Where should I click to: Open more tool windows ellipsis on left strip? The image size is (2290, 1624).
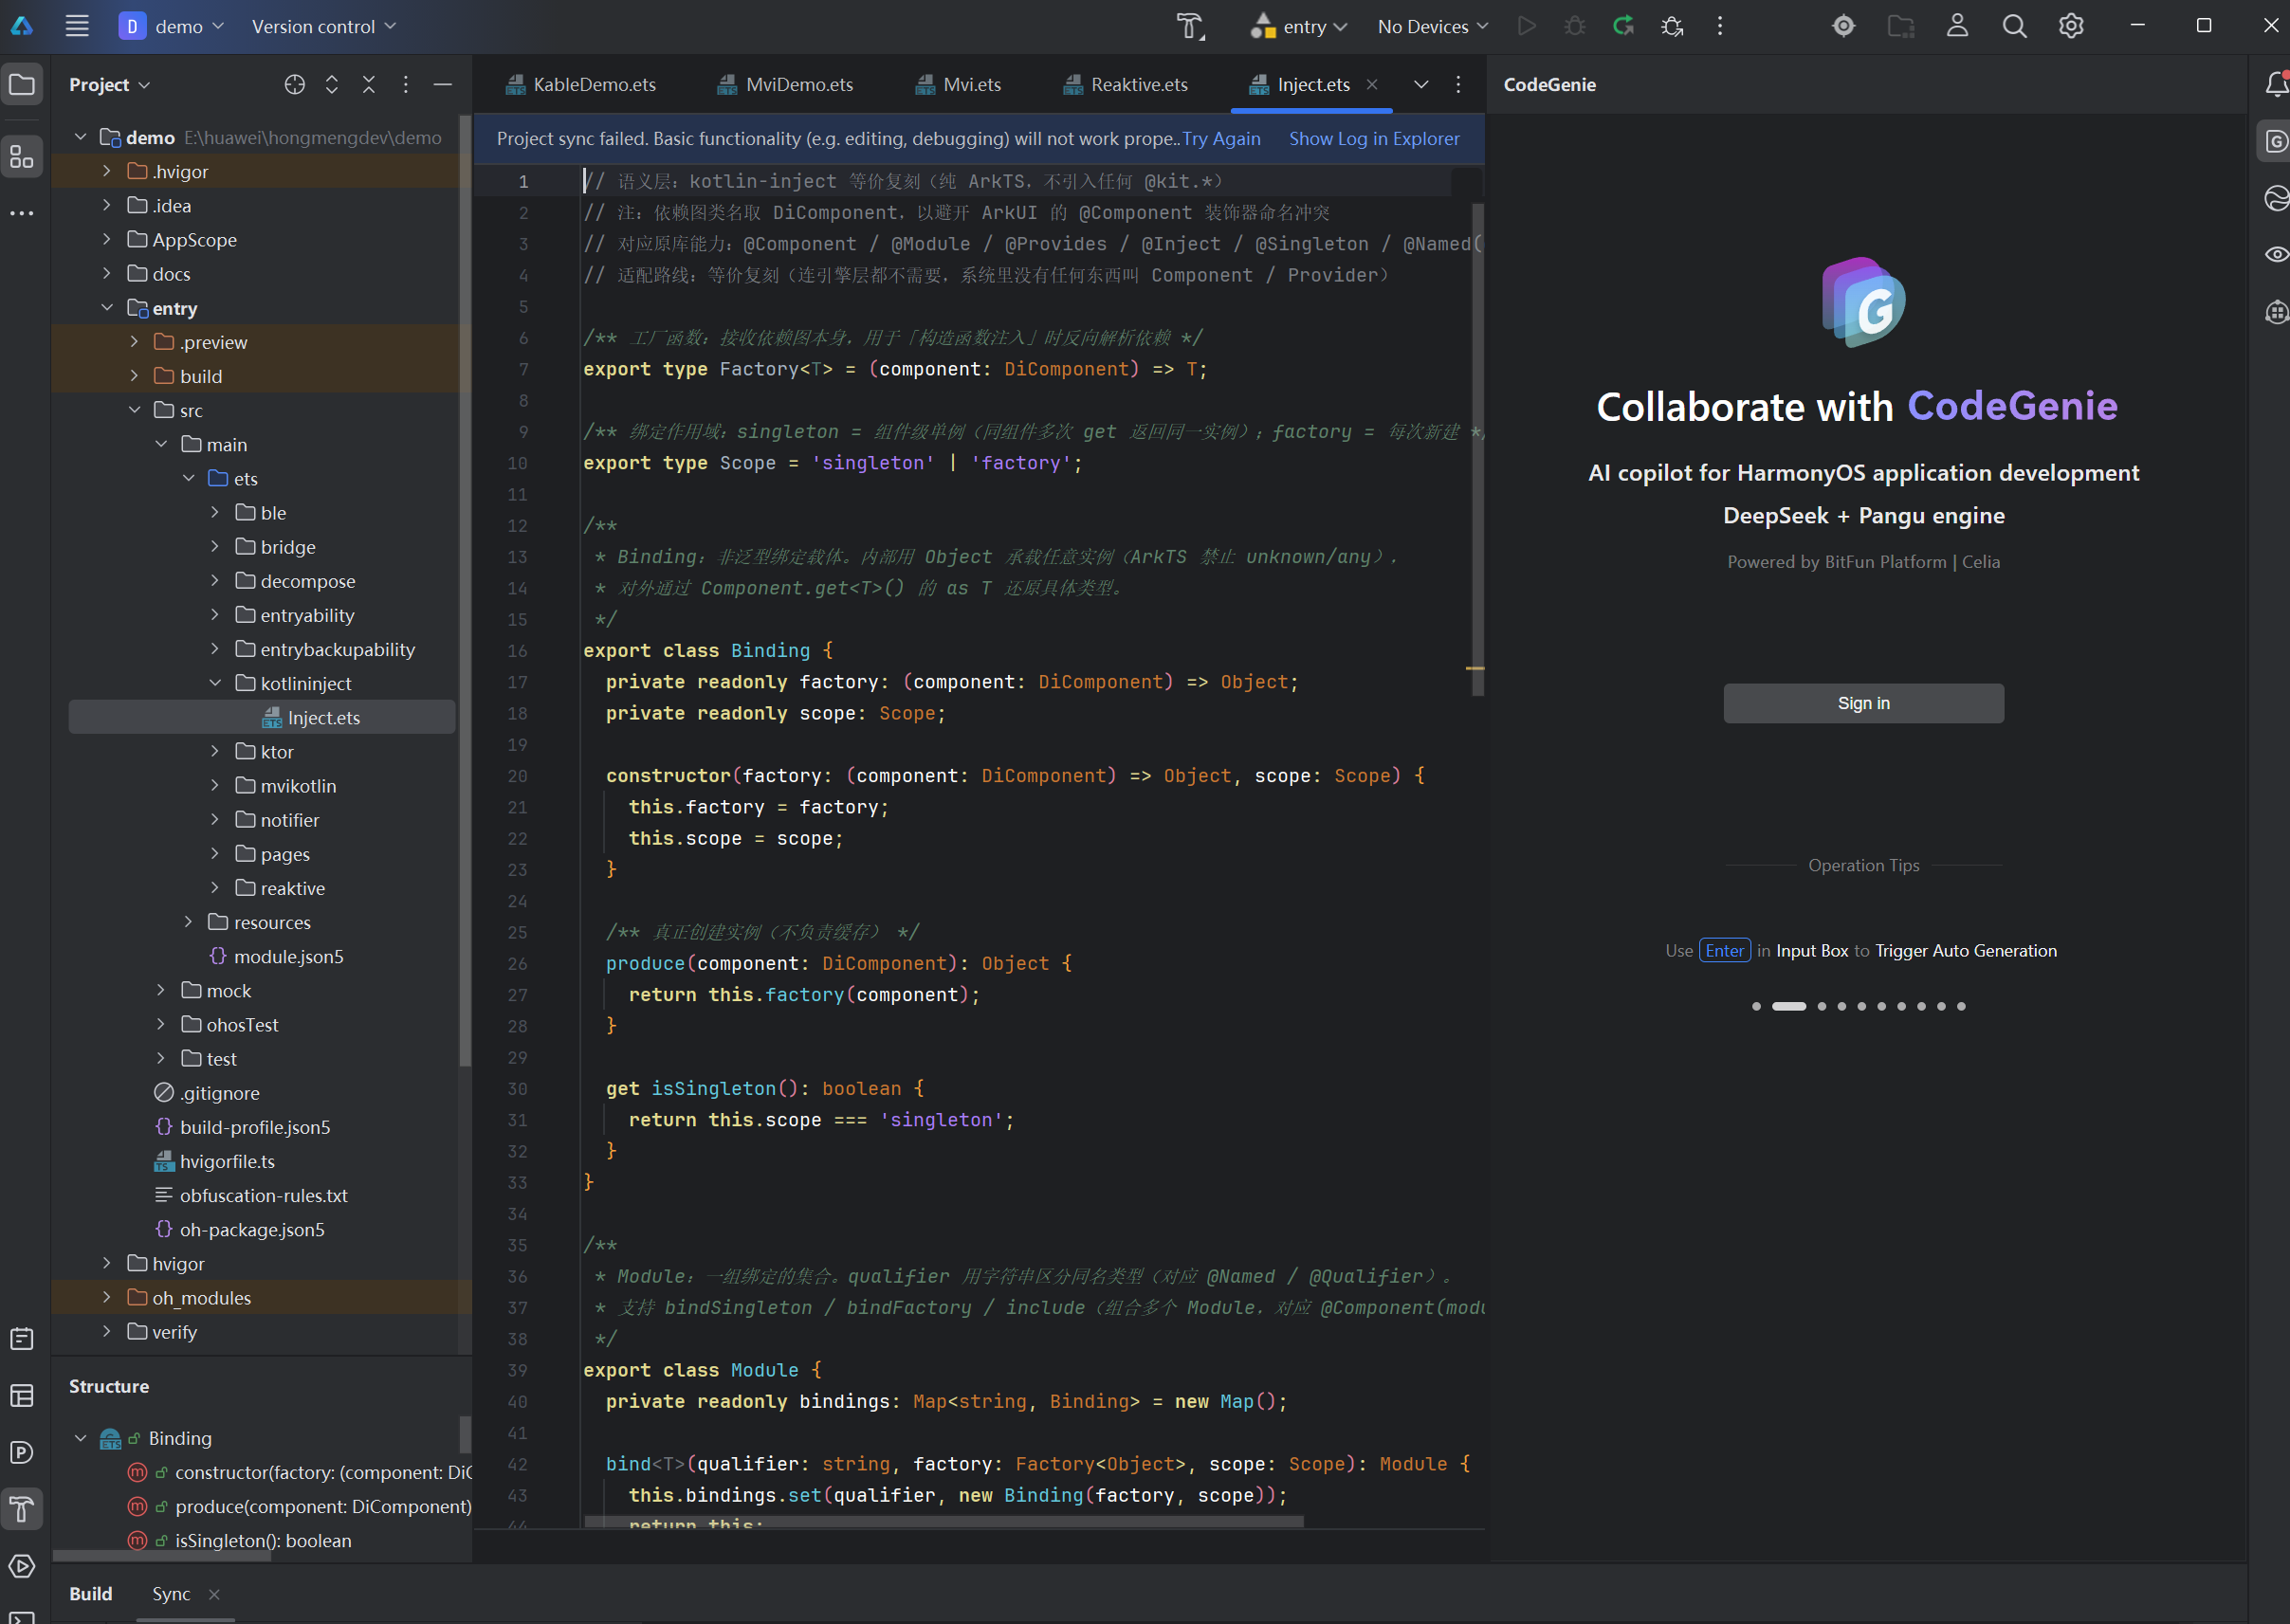pyautogui.click(x=22, y=213)
